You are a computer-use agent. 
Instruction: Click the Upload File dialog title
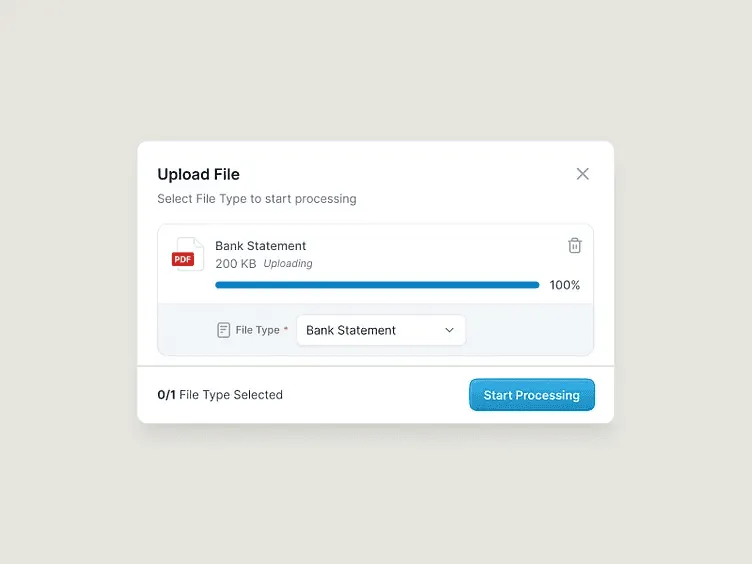198,174
